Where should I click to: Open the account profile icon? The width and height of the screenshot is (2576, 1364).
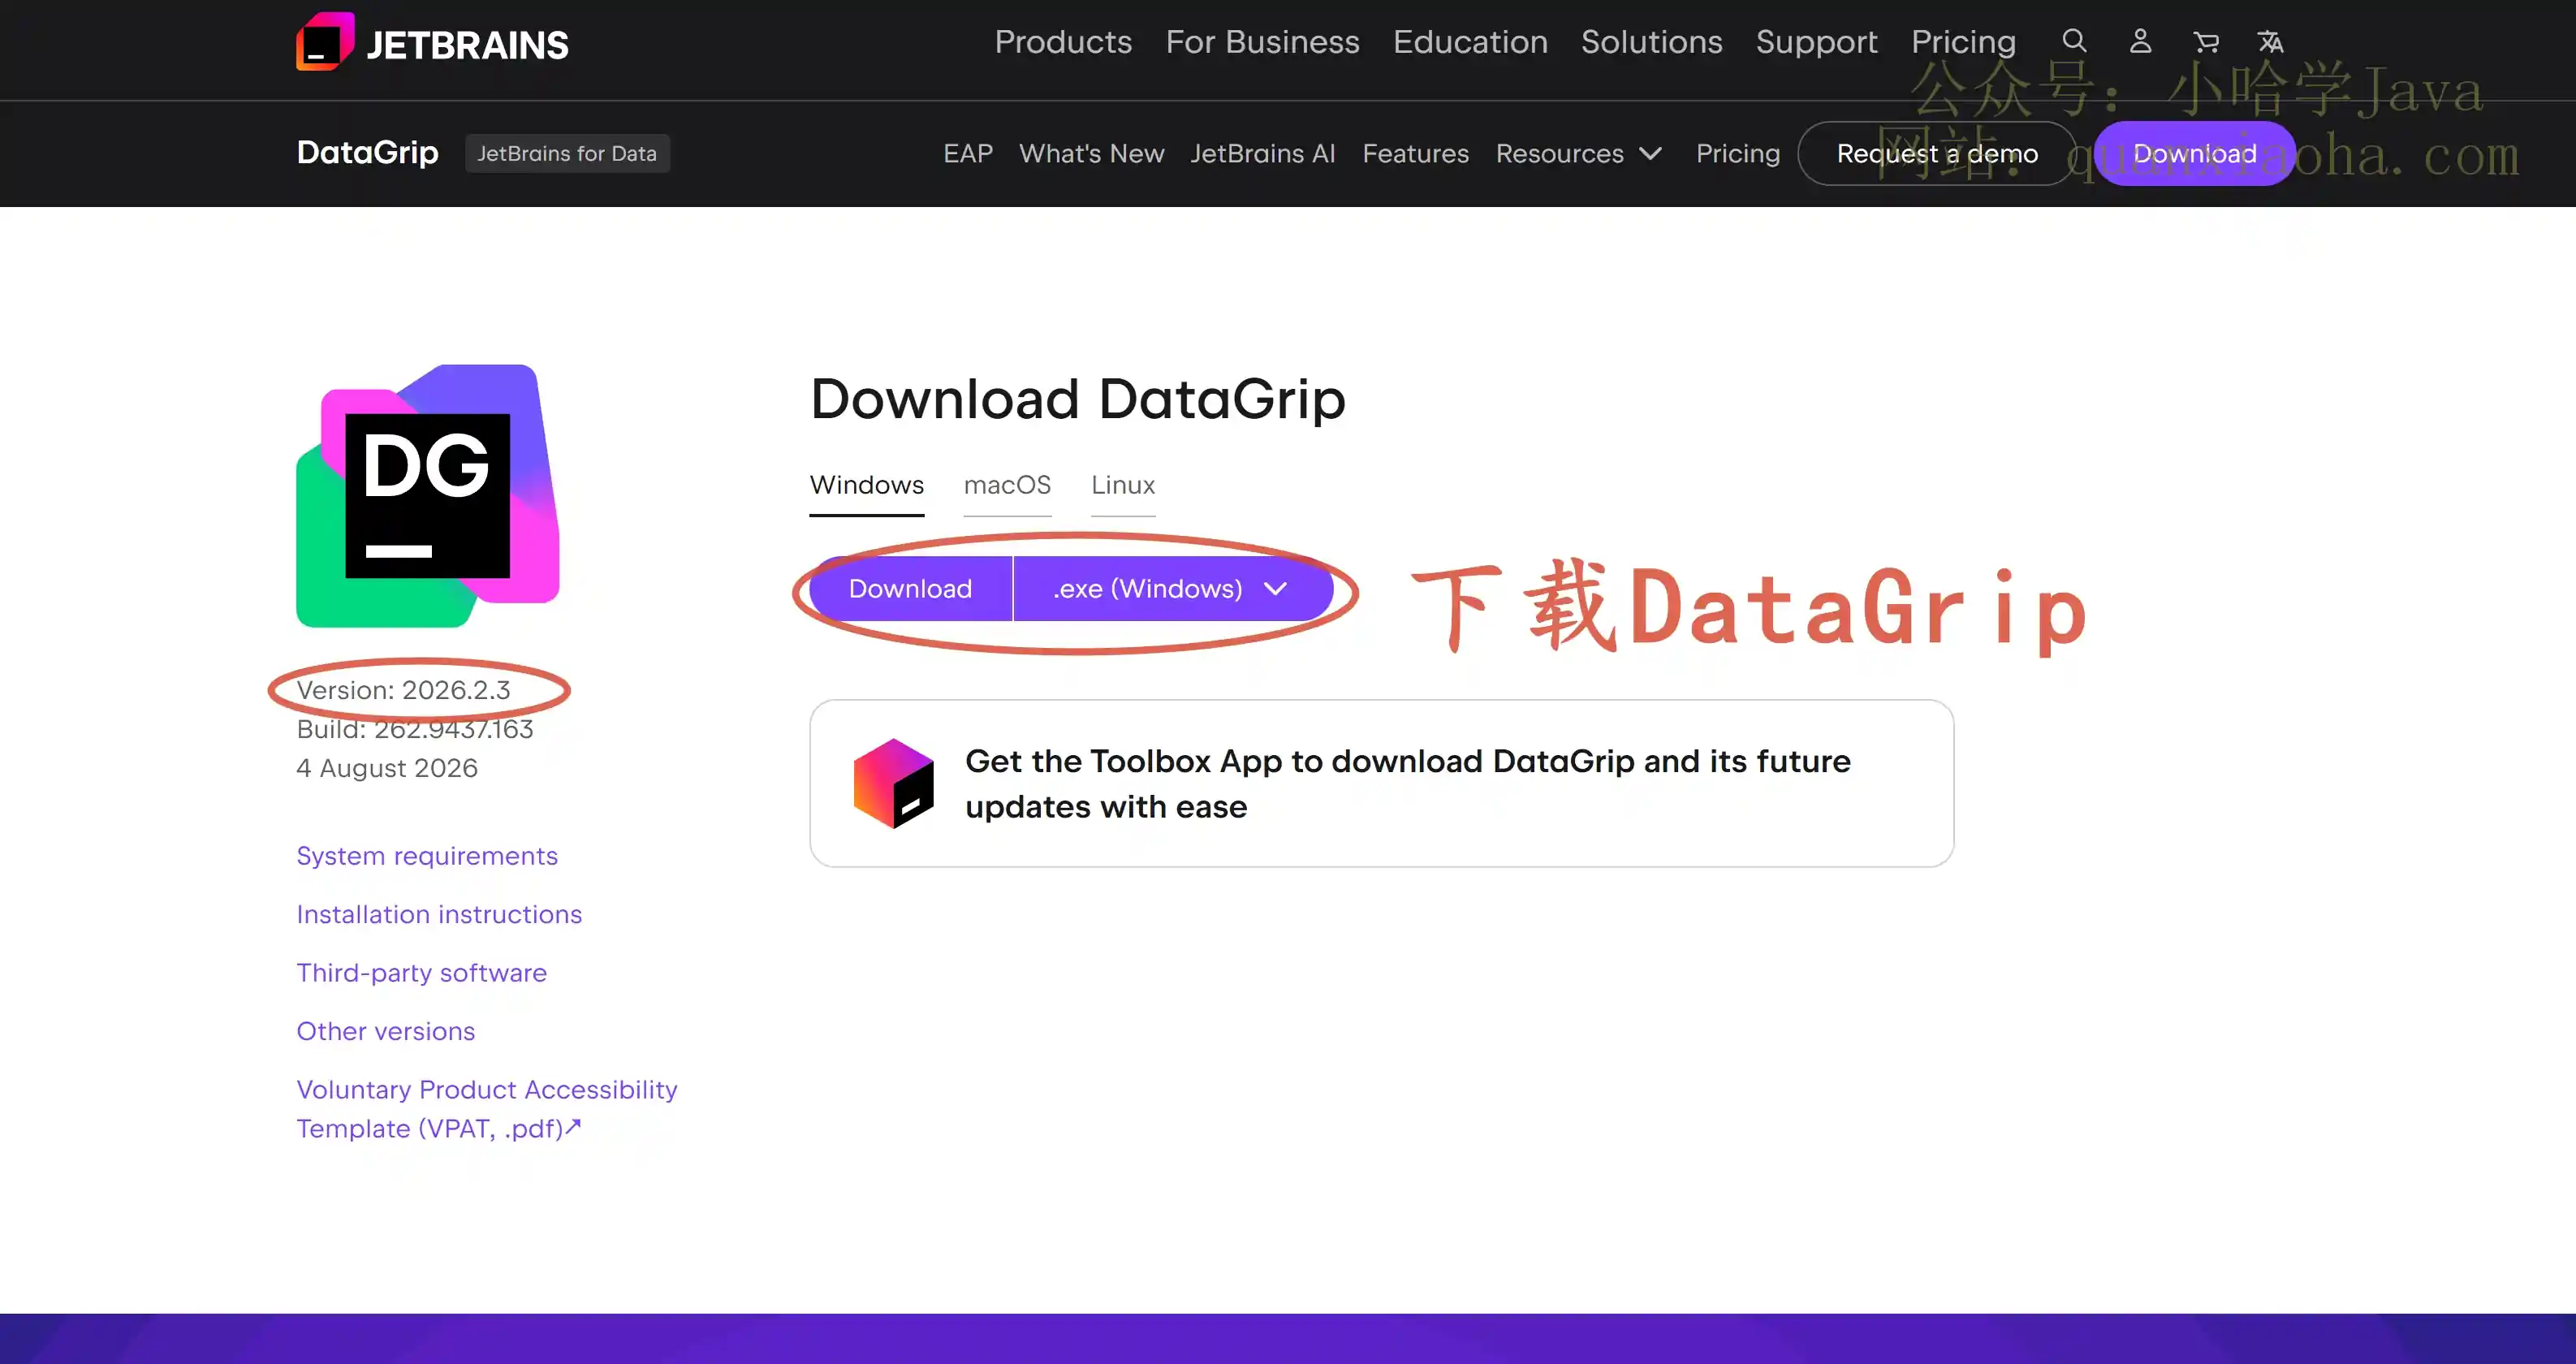coord(2140,41)
